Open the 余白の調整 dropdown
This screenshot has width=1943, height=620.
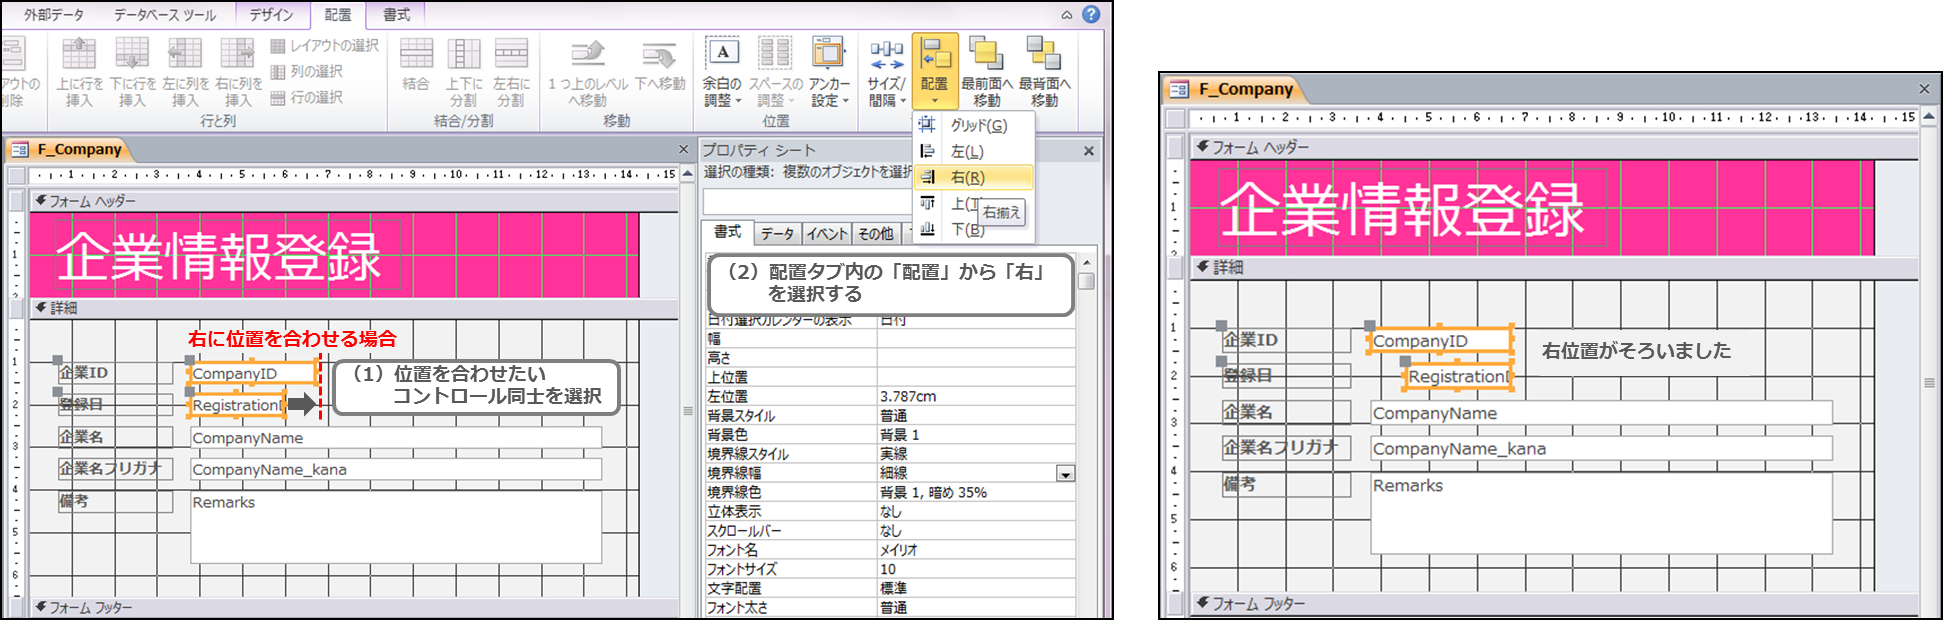coord(722,71)
